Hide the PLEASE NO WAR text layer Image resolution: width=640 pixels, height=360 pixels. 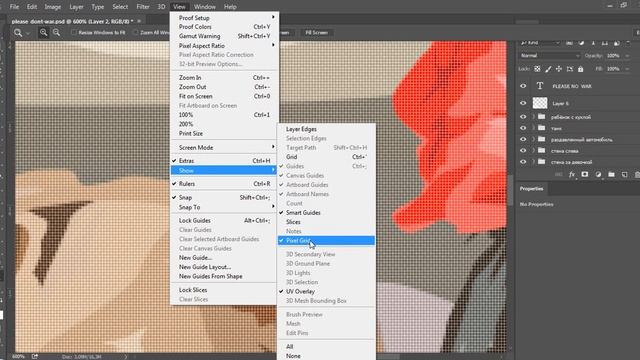click(x=523, y=86)
